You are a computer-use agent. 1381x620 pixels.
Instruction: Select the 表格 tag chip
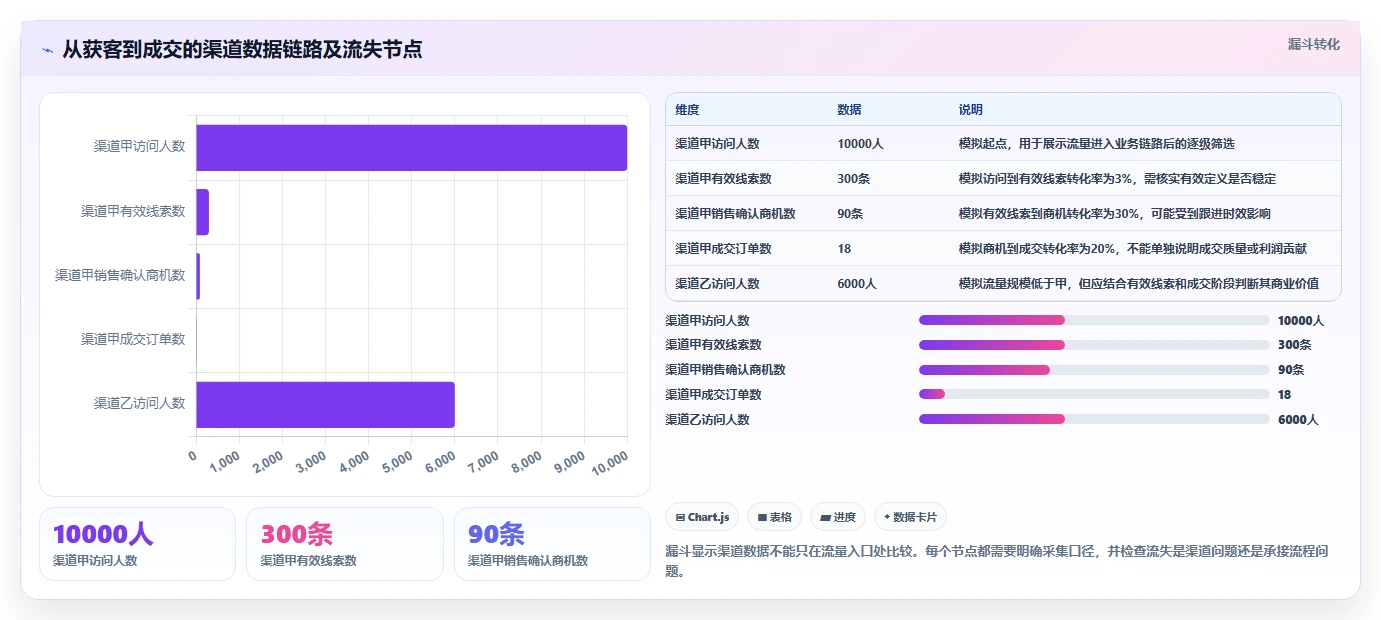(x=775, y=517)
